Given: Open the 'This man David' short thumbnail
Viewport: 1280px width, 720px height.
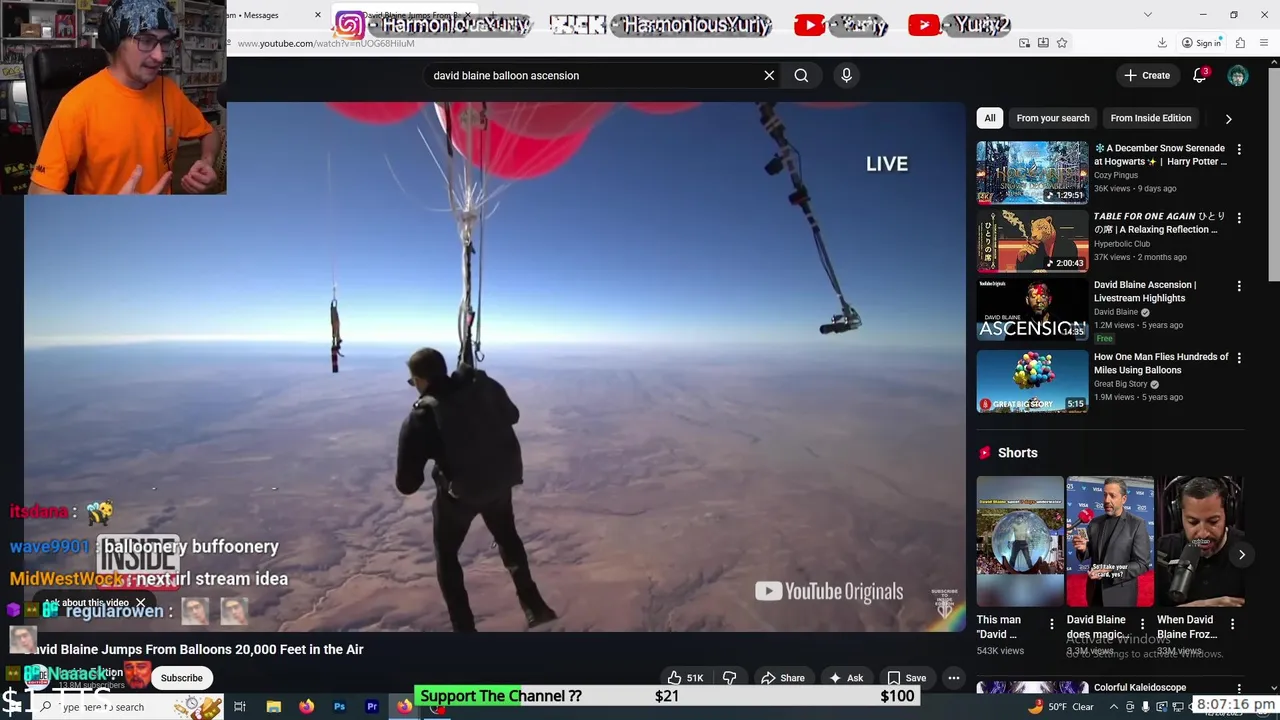Looking at the screenshot, I should tap(1020, 541).
